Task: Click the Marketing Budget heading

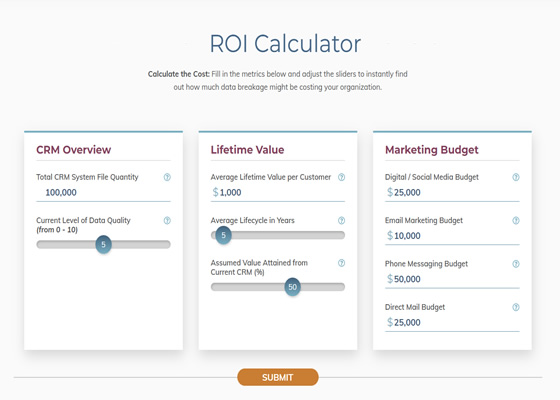Action: 432,150
